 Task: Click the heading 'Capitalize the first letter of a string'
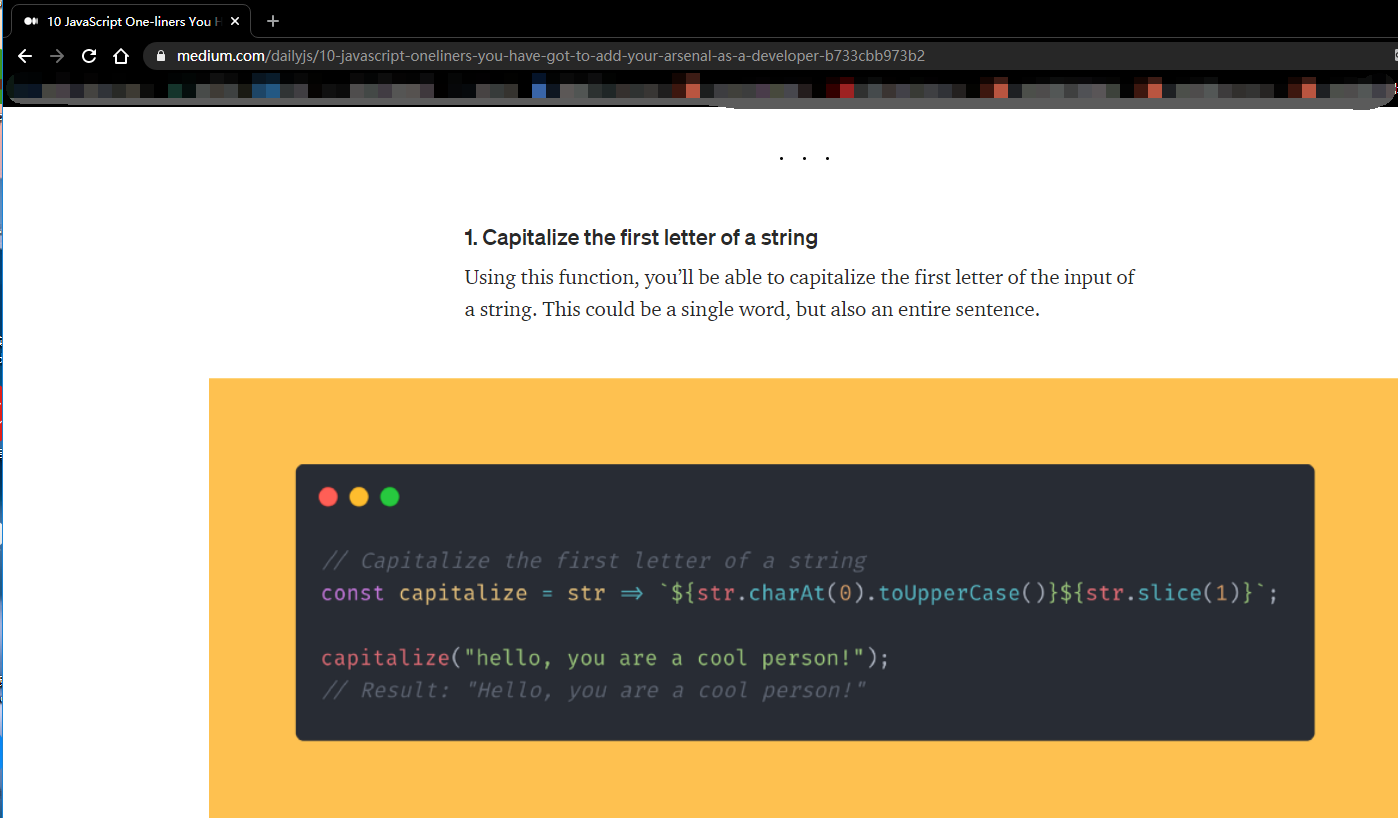[x=641, y=238]
